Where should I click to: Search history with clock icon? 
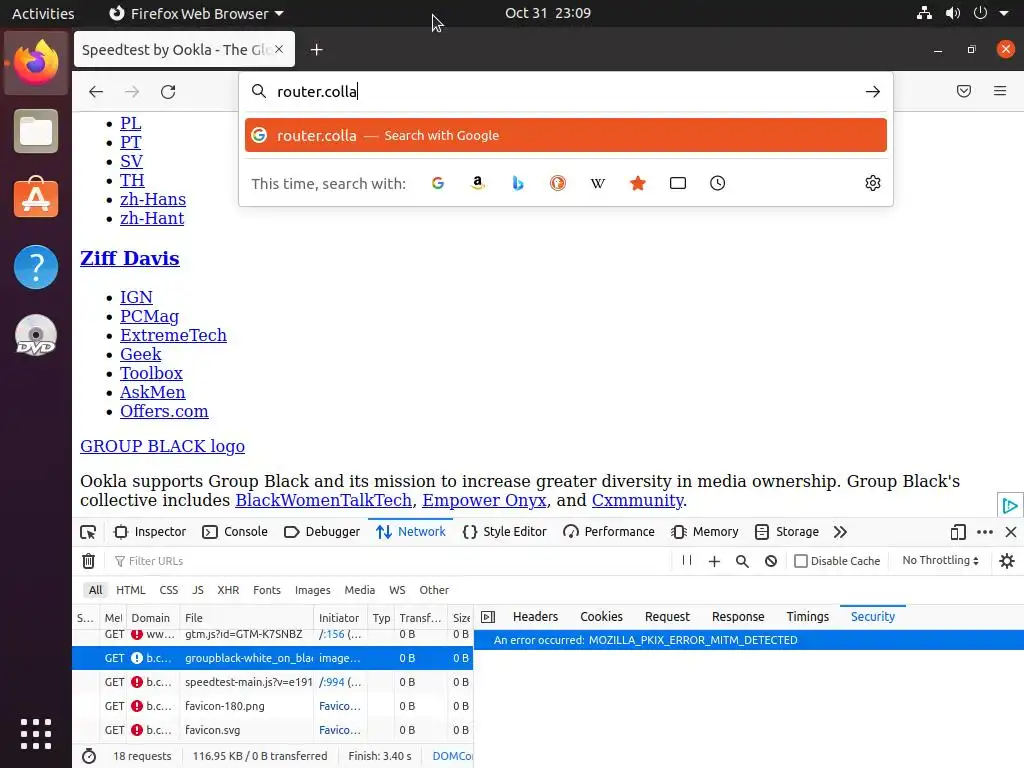click(718, 184)
